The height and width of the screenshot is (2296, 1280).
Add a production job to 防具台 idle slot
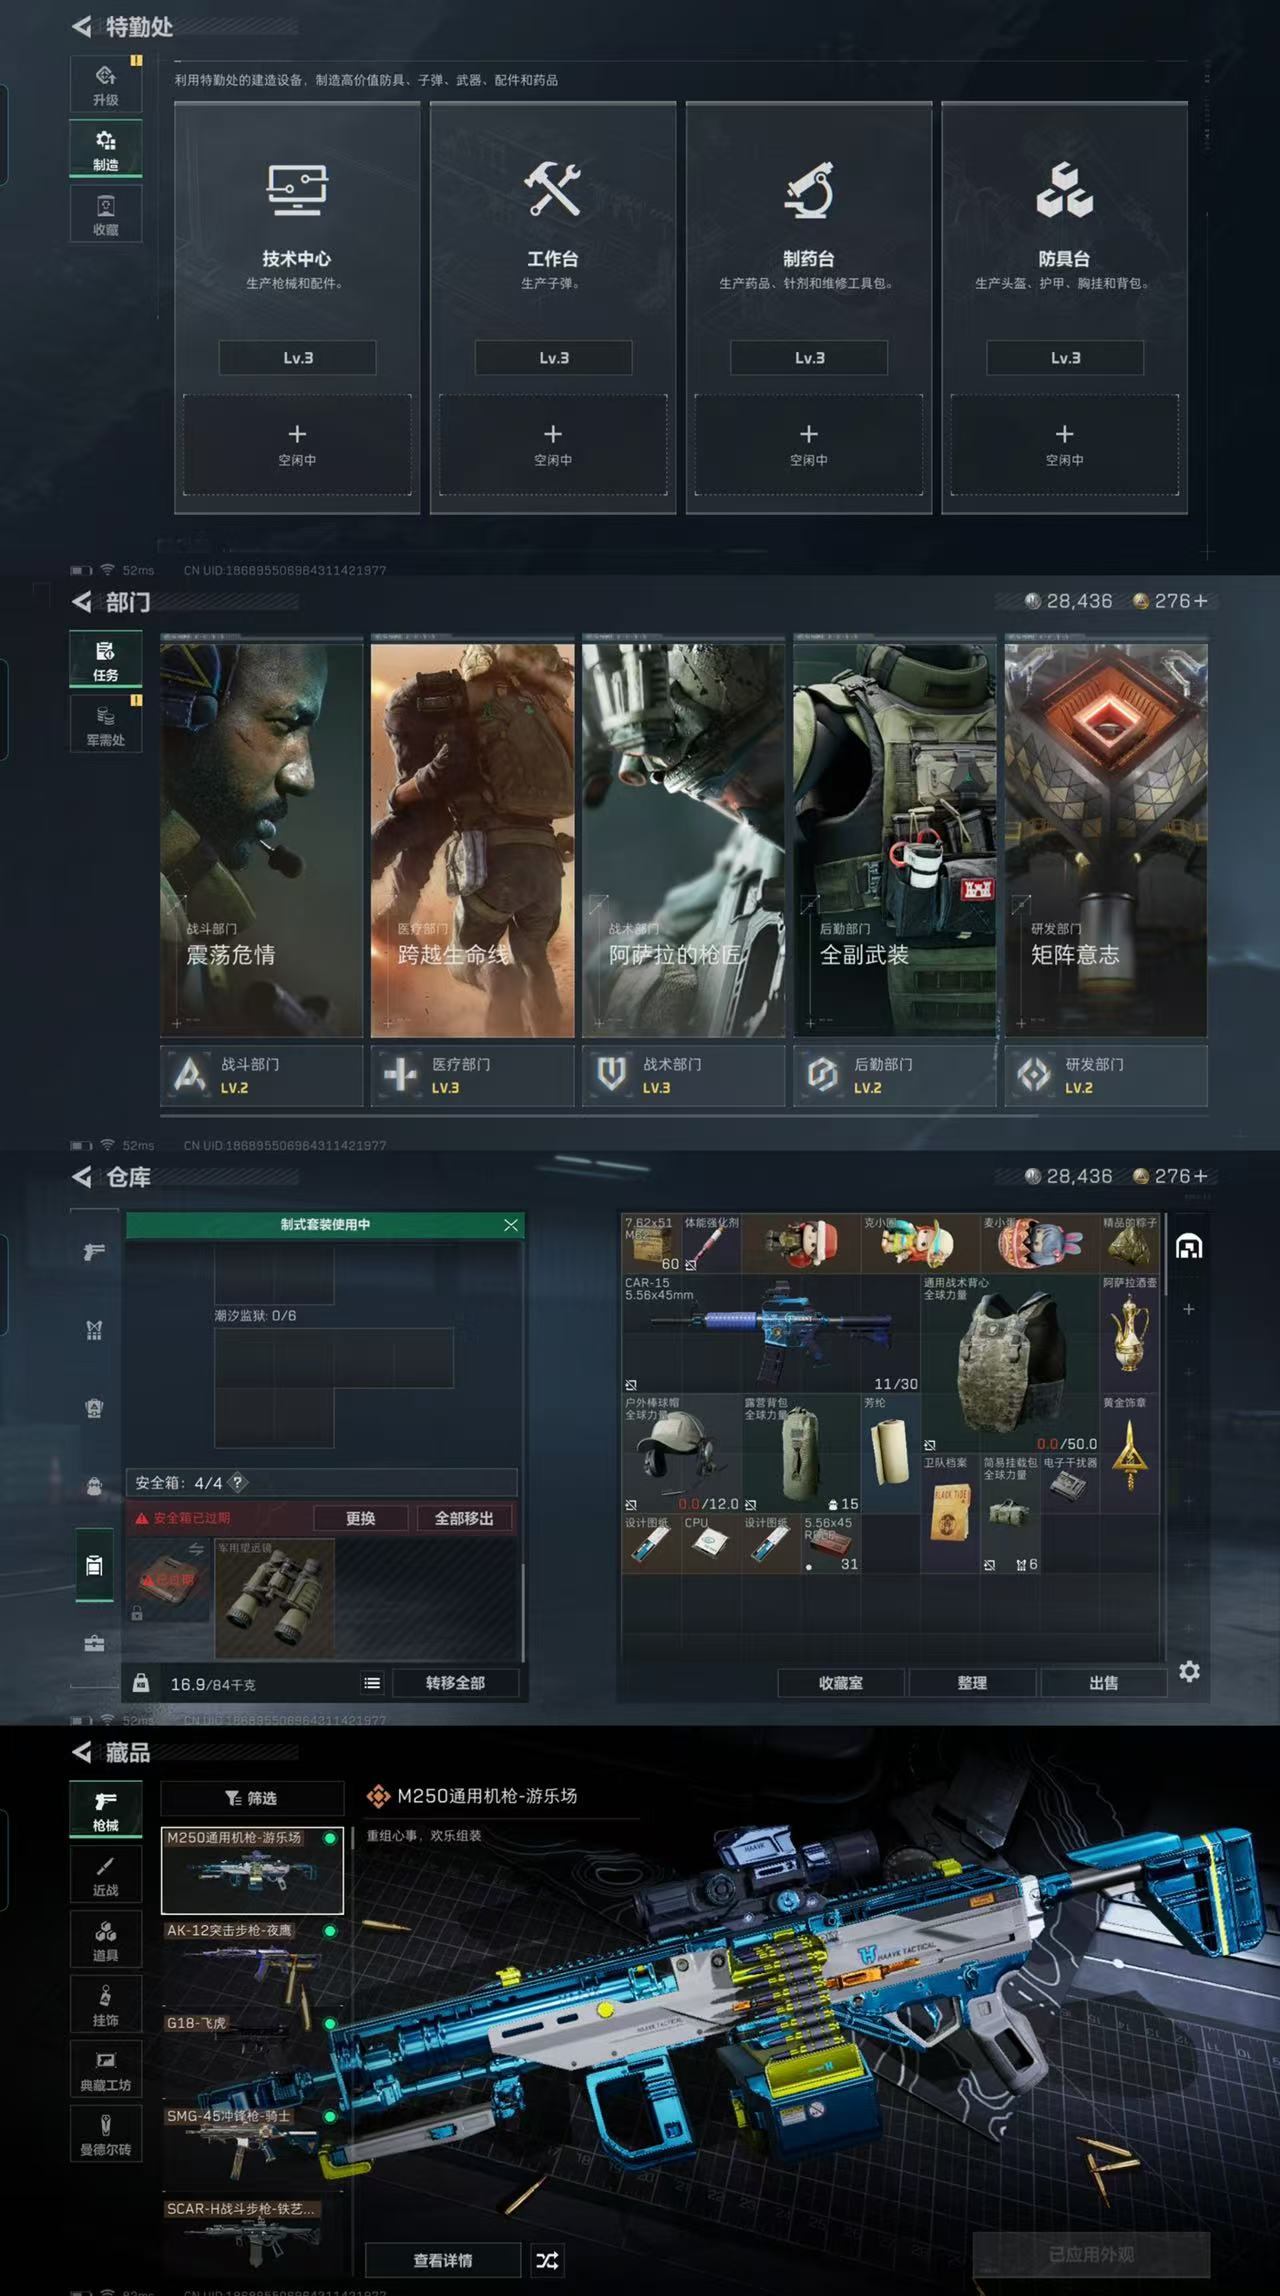tap(1065, 444)
